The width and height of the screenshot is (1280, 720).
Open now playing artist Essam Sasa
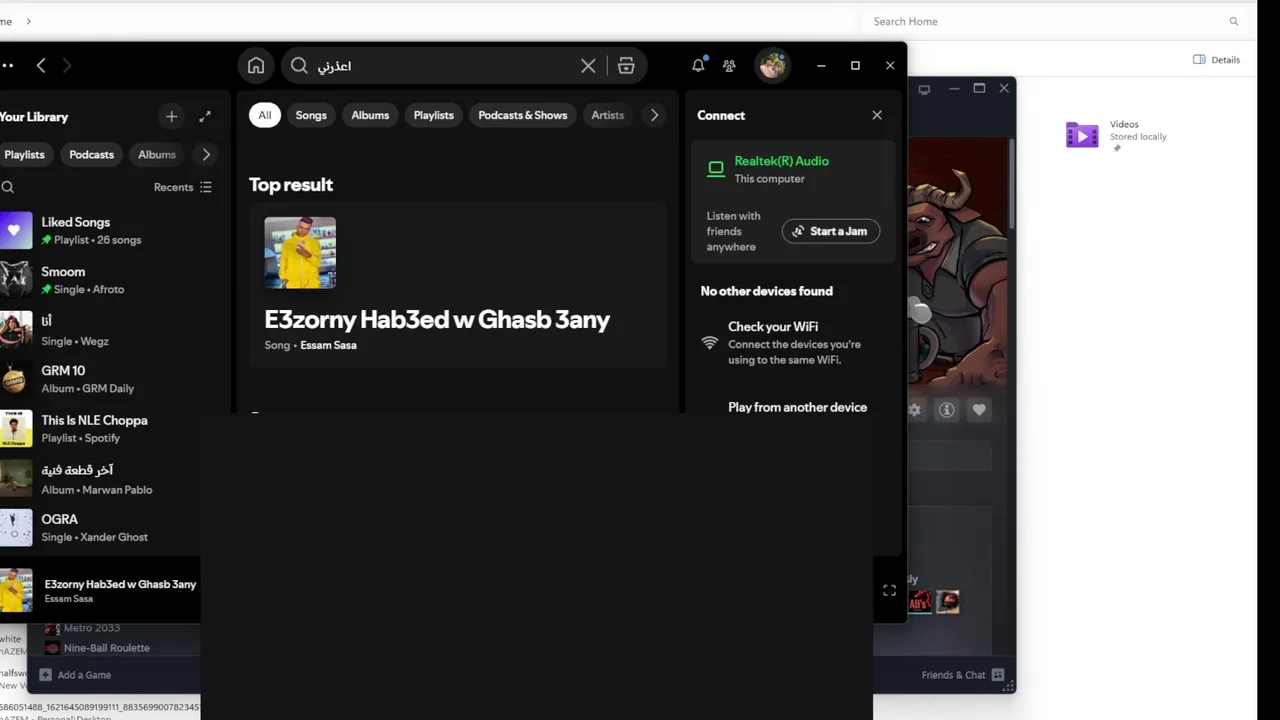pyautogui.click(x=69, y=599)
